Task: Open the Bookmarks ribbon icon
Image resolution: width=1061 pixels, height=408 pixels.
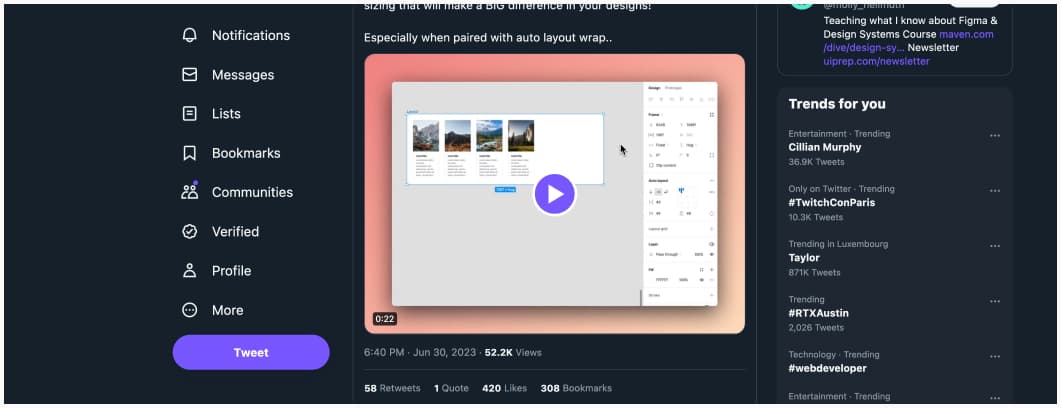Action: 189,153
